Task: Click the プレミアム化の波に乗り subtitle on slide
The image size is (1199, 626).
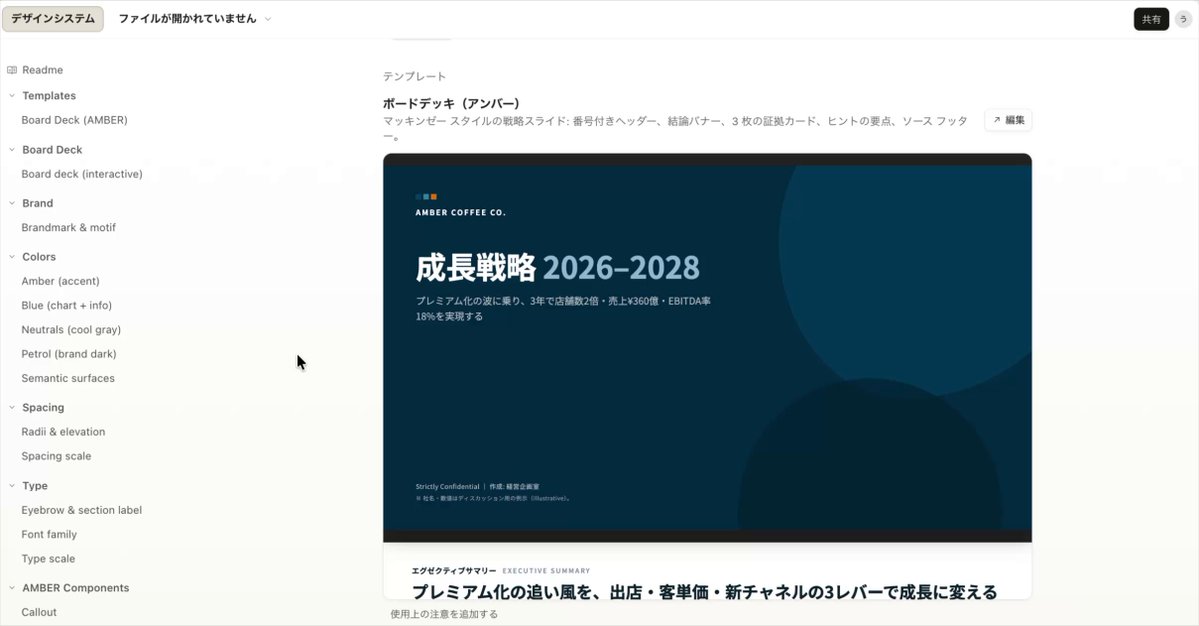Action: pos(564,308)
